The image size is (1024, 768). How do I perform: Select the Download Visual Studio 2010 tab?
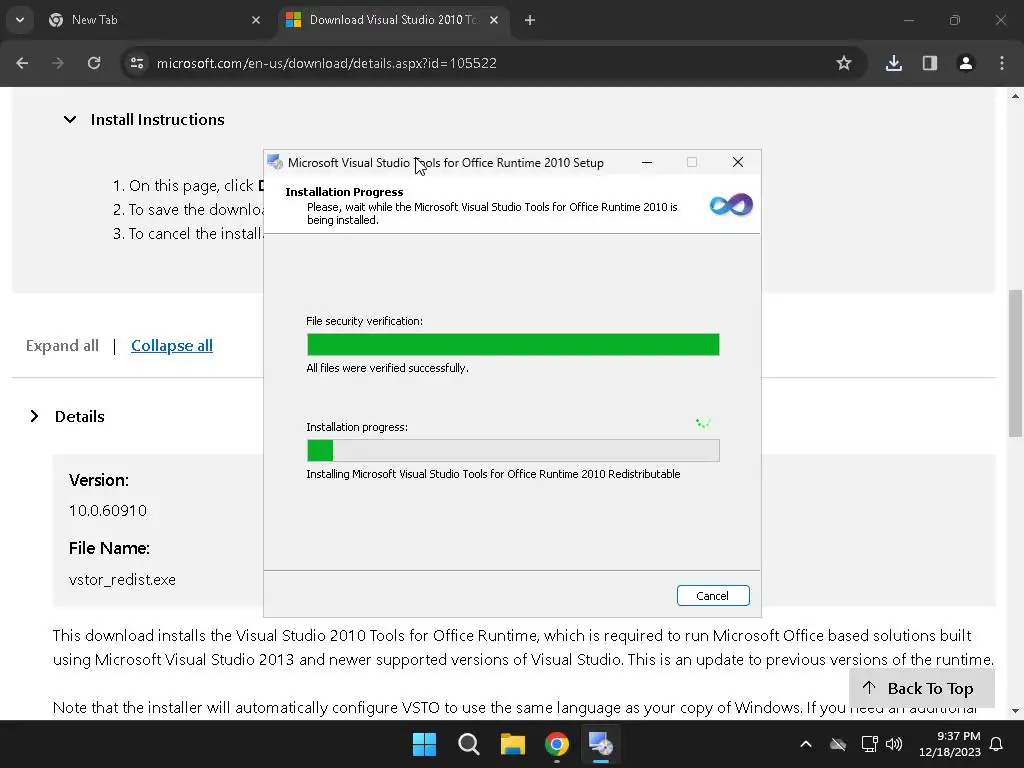coord(394,20)
